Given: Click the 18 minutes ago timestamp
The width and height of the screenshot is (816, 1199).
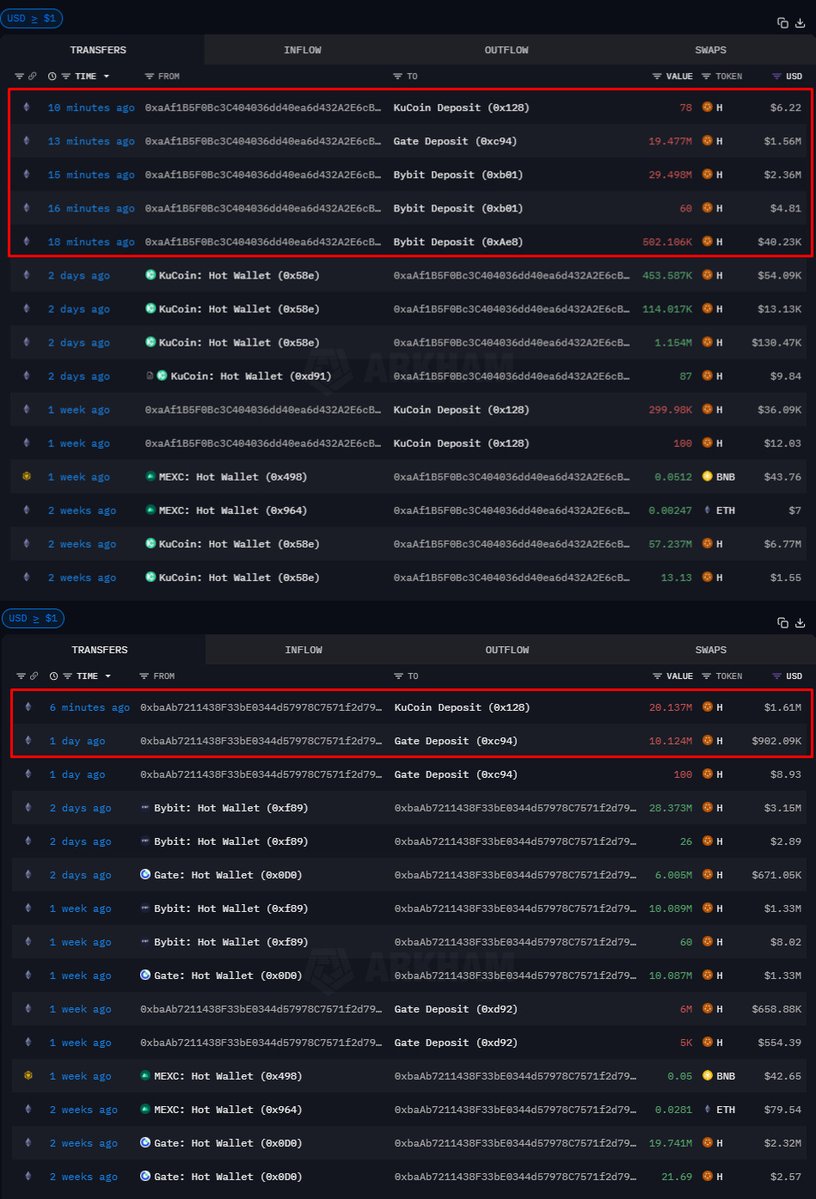Looking at the screenshot, I should (91, 242).
